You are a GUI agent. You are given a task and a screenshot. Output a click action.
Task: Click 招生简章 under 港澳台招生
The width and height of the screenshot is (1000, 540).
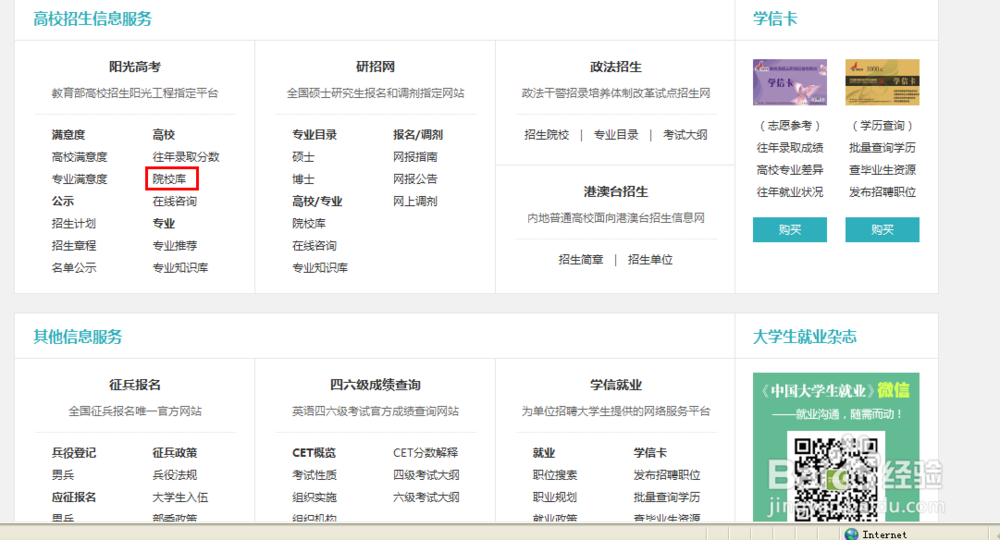pyautogui.click(x=580, y=259)
